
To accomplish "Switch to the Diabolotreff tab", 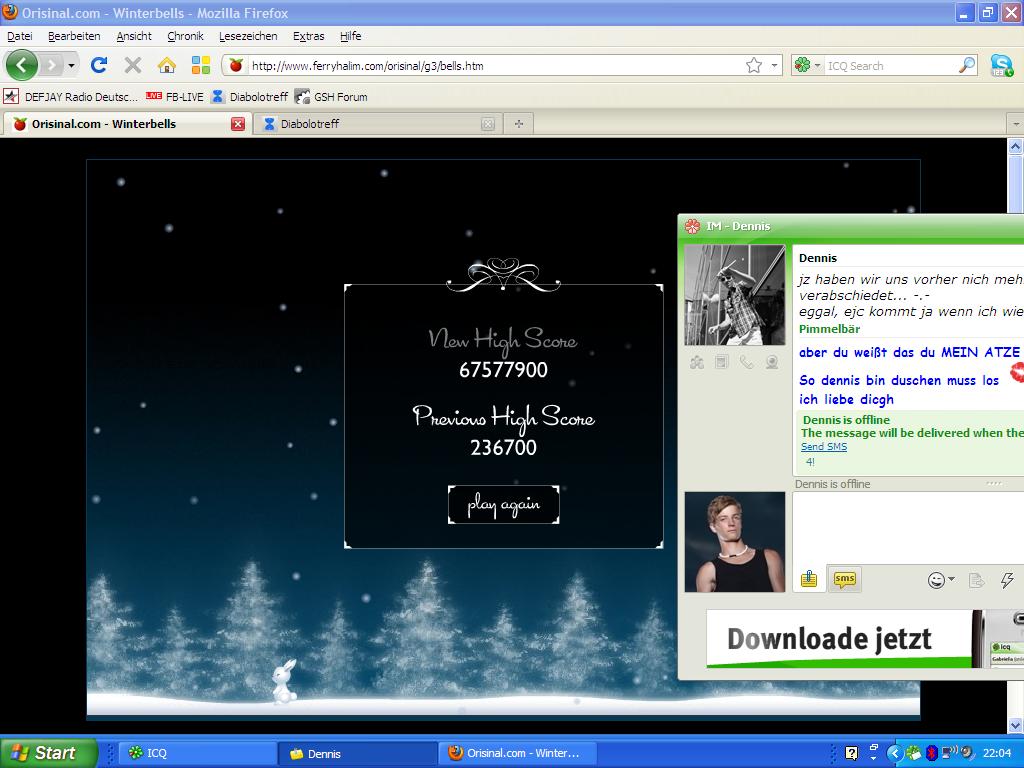I will 366,124.
